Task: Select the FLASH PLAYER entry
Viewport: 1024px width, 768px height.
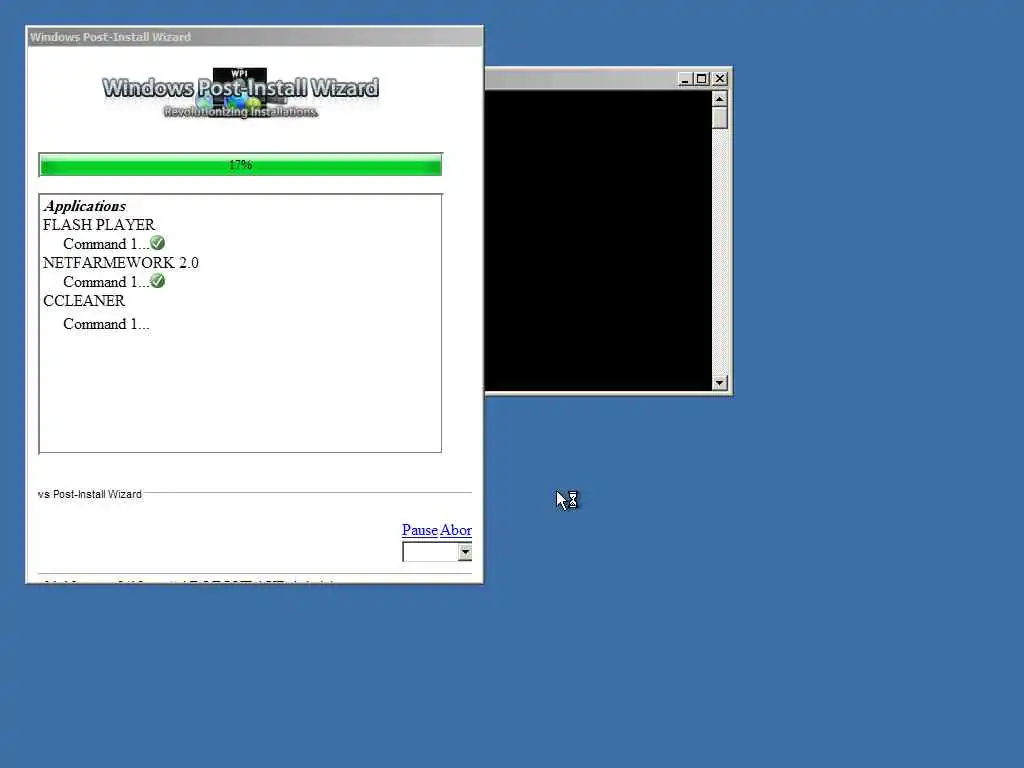Action: [x=99, y=225]
